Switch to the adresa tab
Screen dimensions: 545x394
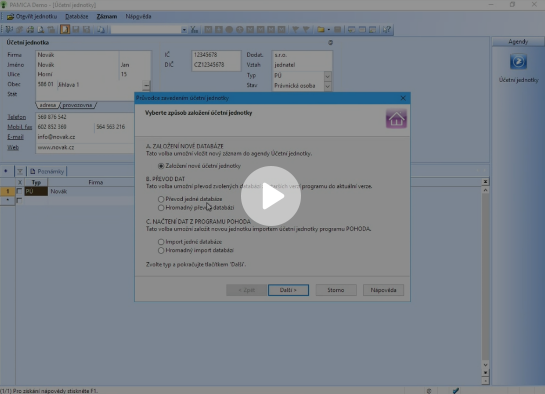pyautogui.click(x=48, y=105)
